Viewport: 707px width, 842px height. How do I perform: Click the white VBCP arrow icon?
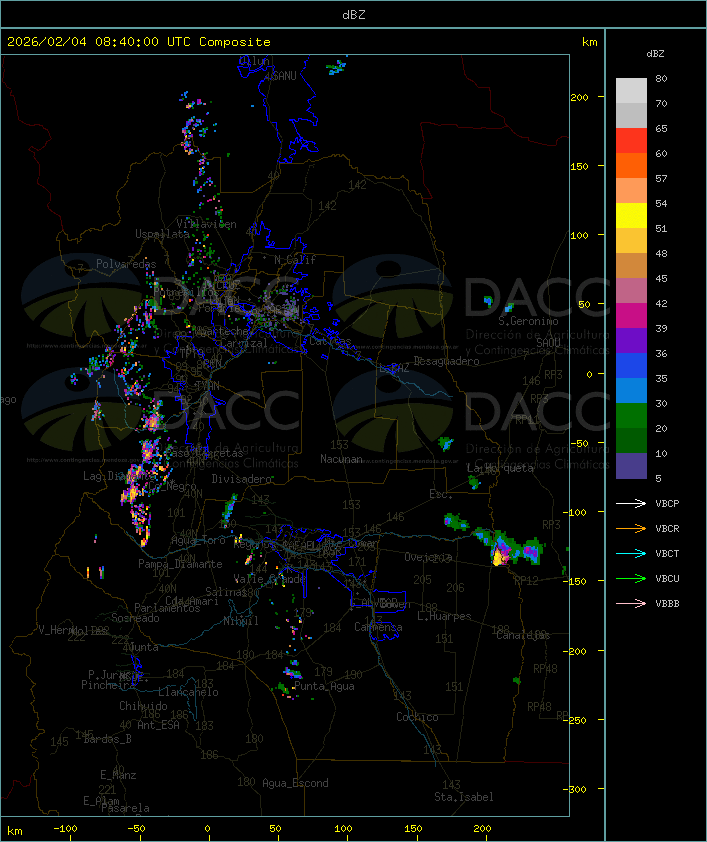tap(631, 504)
